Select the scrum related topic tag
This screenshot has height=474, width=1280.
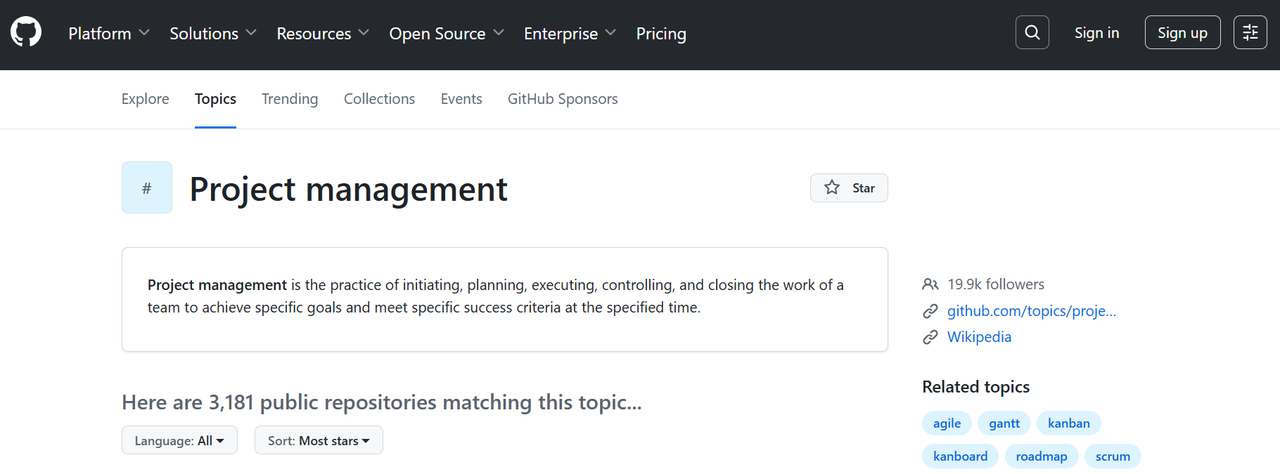coord(1112,456)
